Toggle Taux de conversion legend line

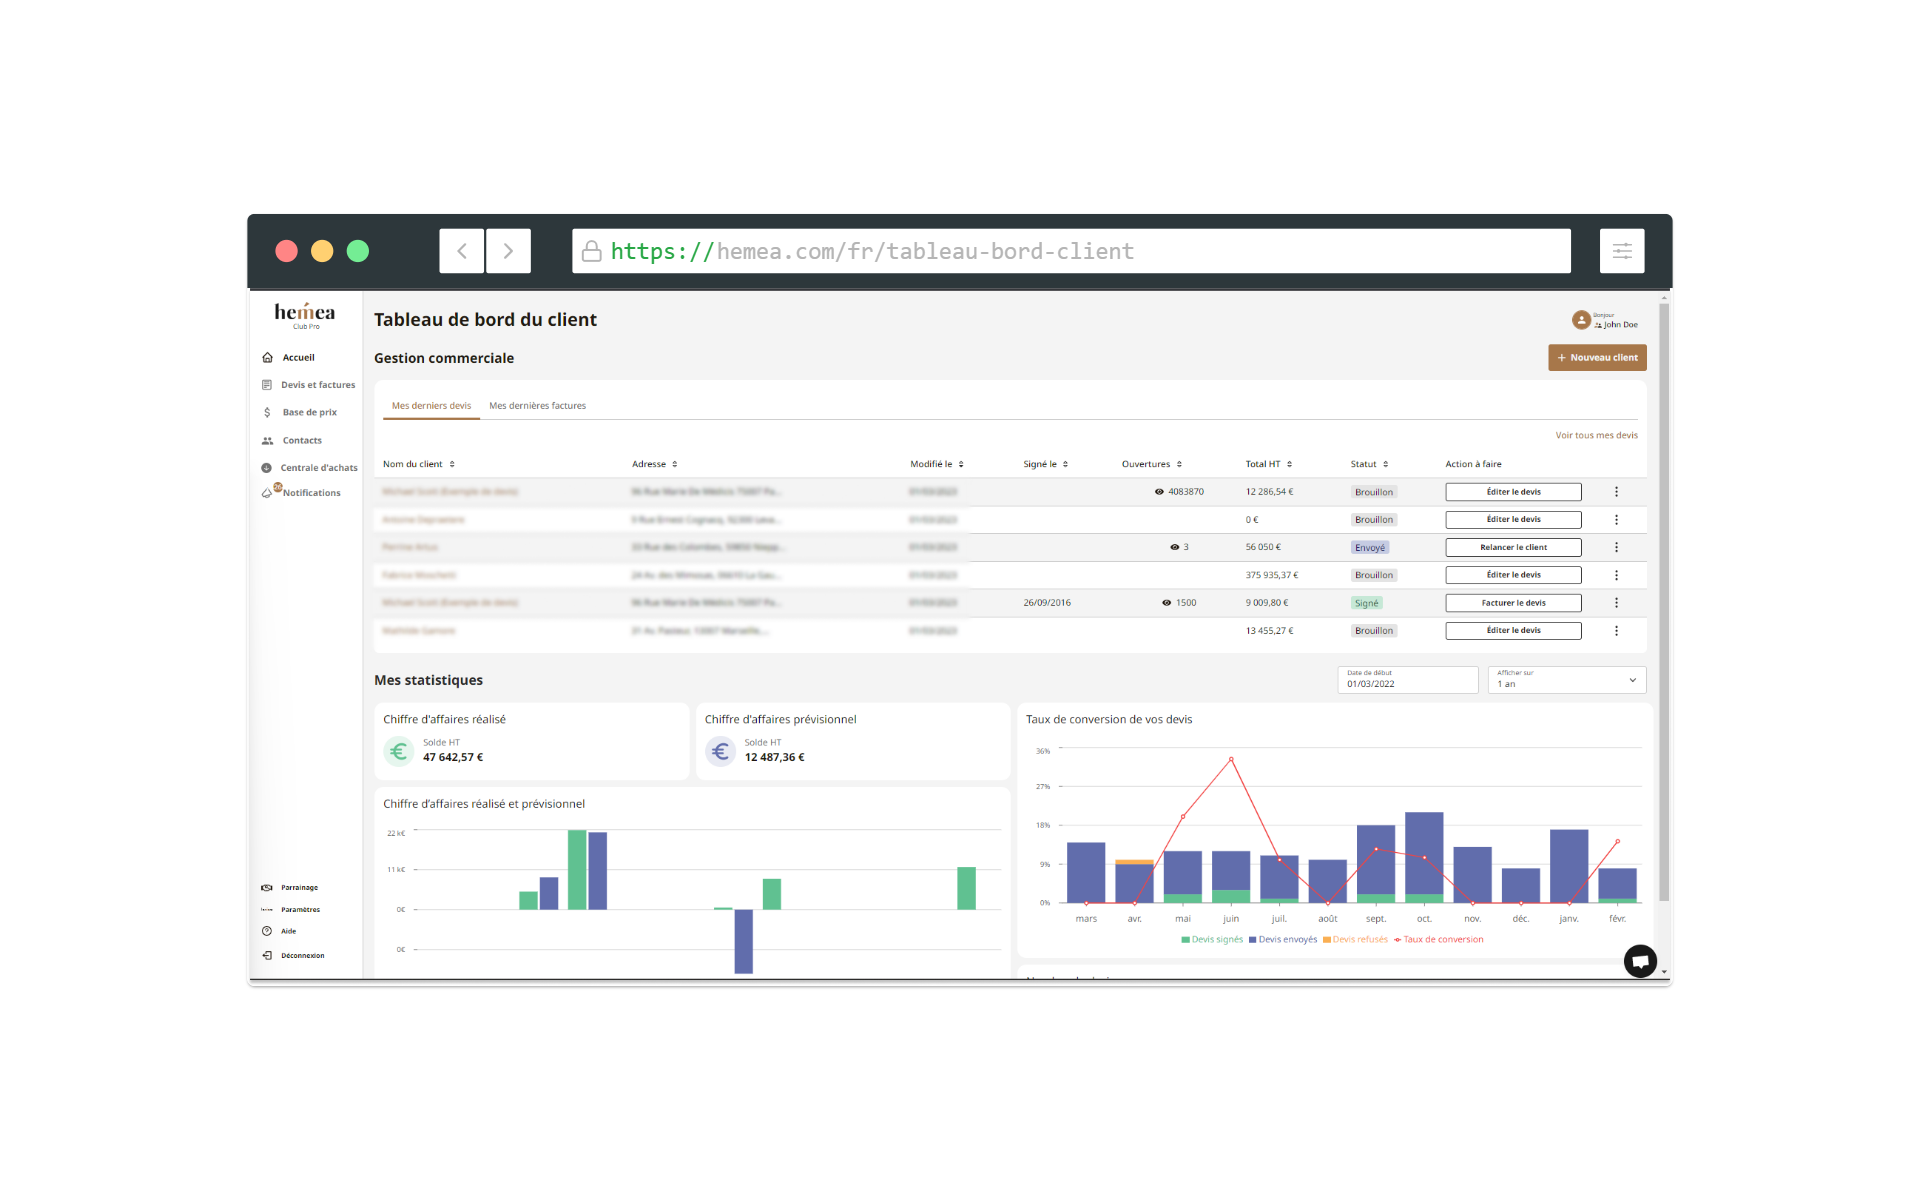pyautogui.click(x=1439, y=940)
